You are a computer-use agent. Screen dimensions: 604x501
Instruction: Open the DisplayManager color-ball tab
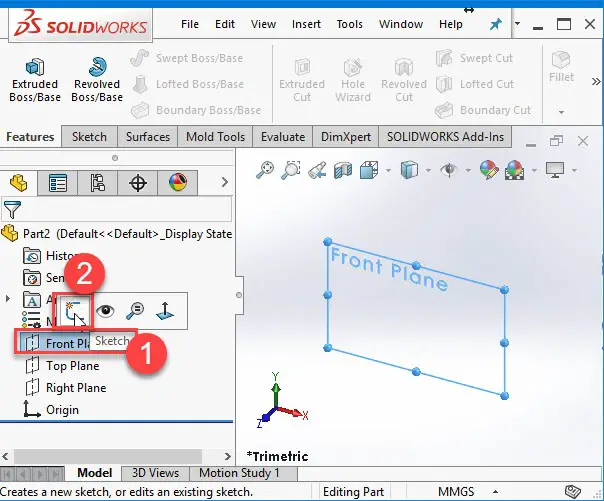pos(178,183)
